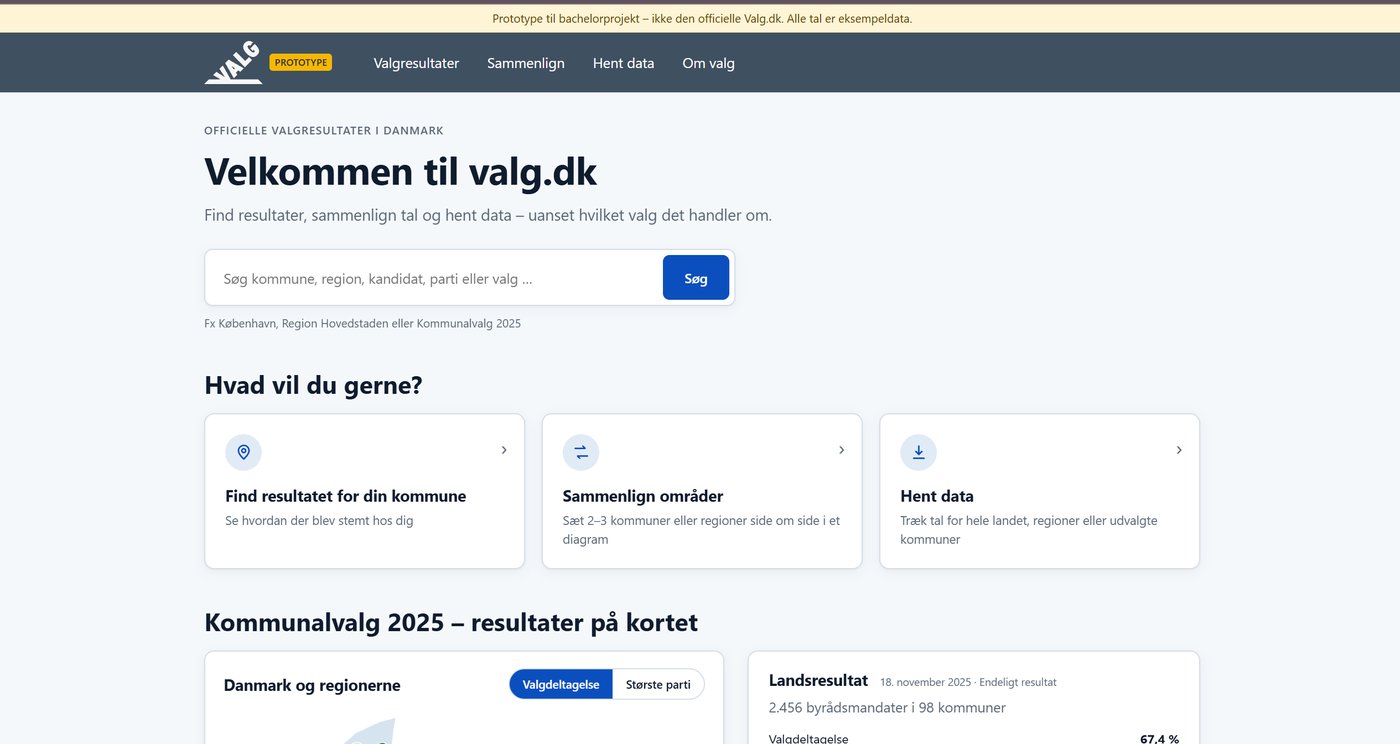Click date '18. november 2025 · Endeligt resultat'
Image resolution: width=1400 pixels, height=744 pixels.
[x=968, y=682]
